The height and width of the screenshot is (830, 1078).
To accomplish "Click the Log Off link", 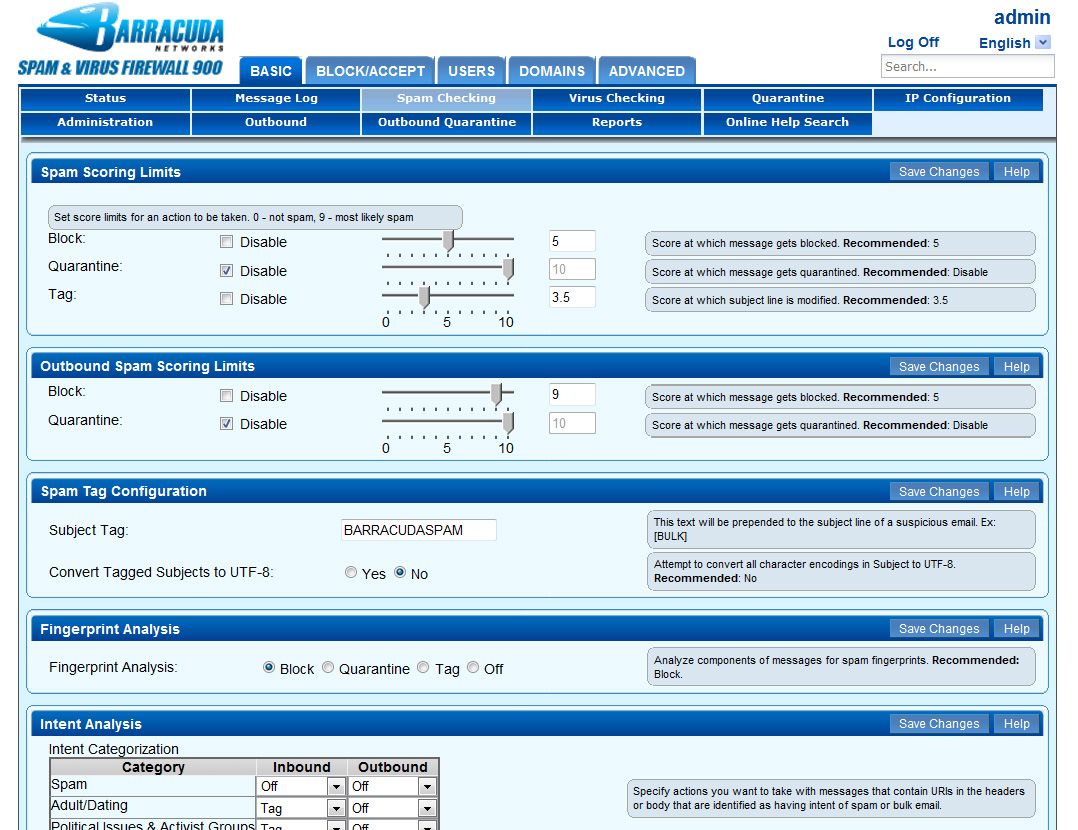I will 913,42.
